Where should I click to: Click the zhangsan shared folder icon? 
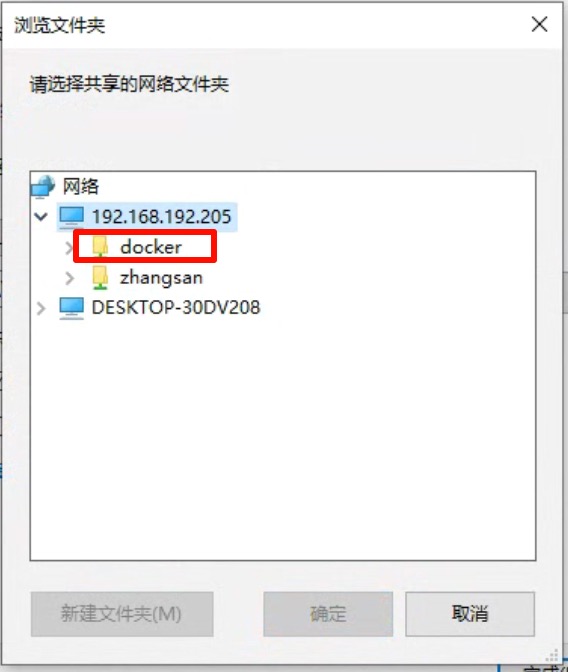click(100, 277)
